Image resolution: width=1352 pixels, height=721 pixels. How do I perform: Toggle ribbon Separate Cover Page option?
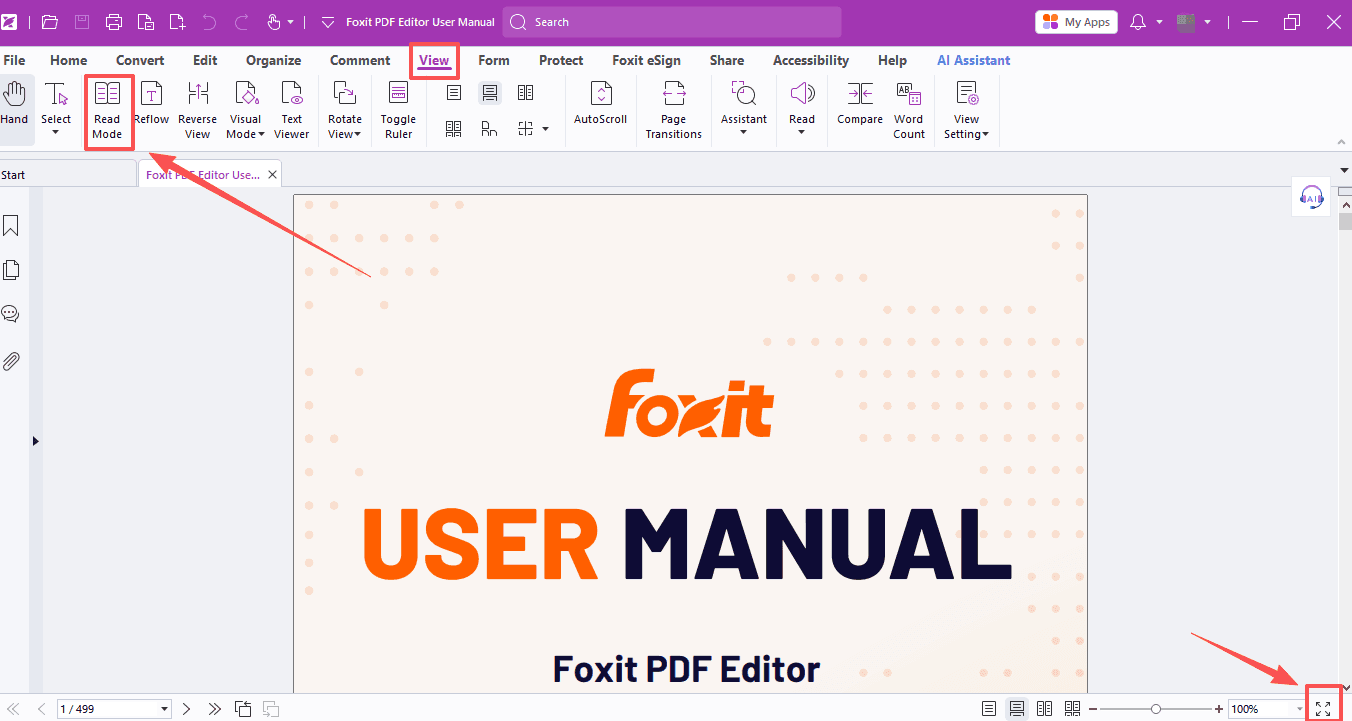pos(489,128)
